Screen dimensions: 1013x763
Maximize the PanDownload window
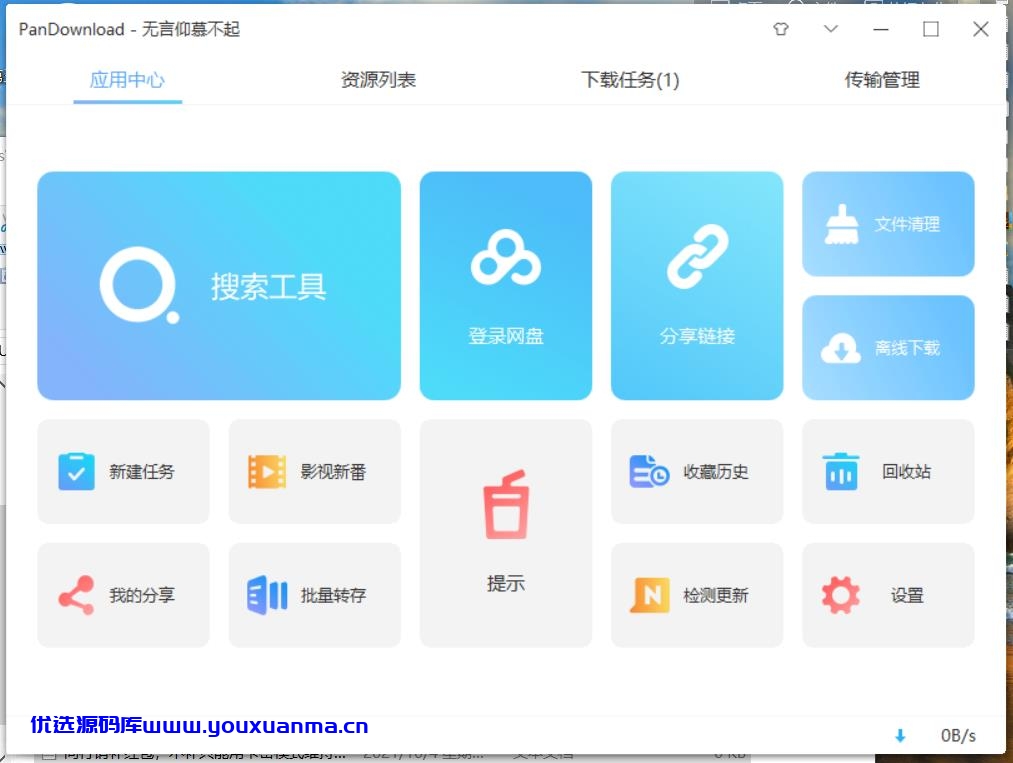931,29
